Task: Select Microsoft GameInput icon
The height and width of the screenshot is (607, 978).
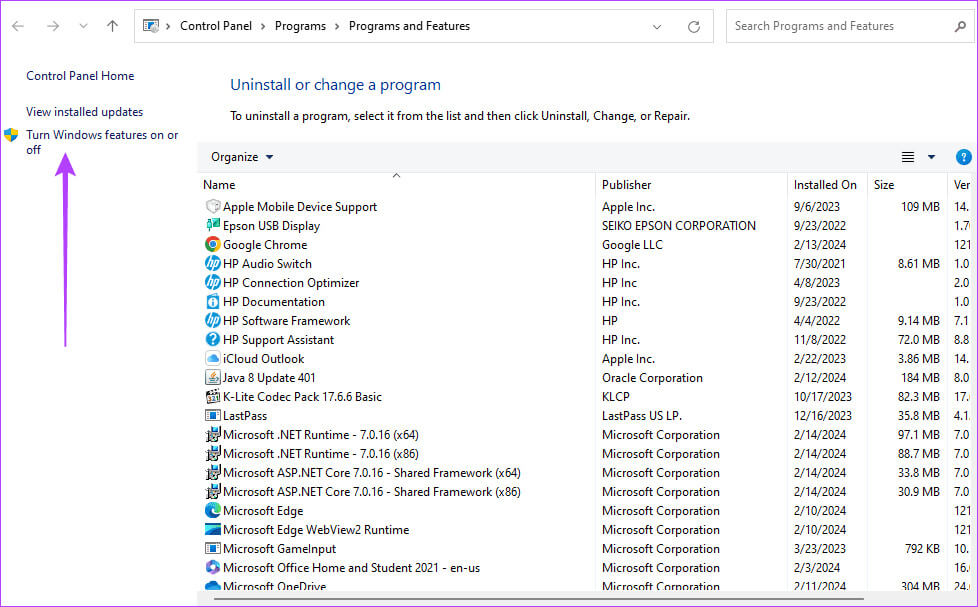Action: [213, 548]
